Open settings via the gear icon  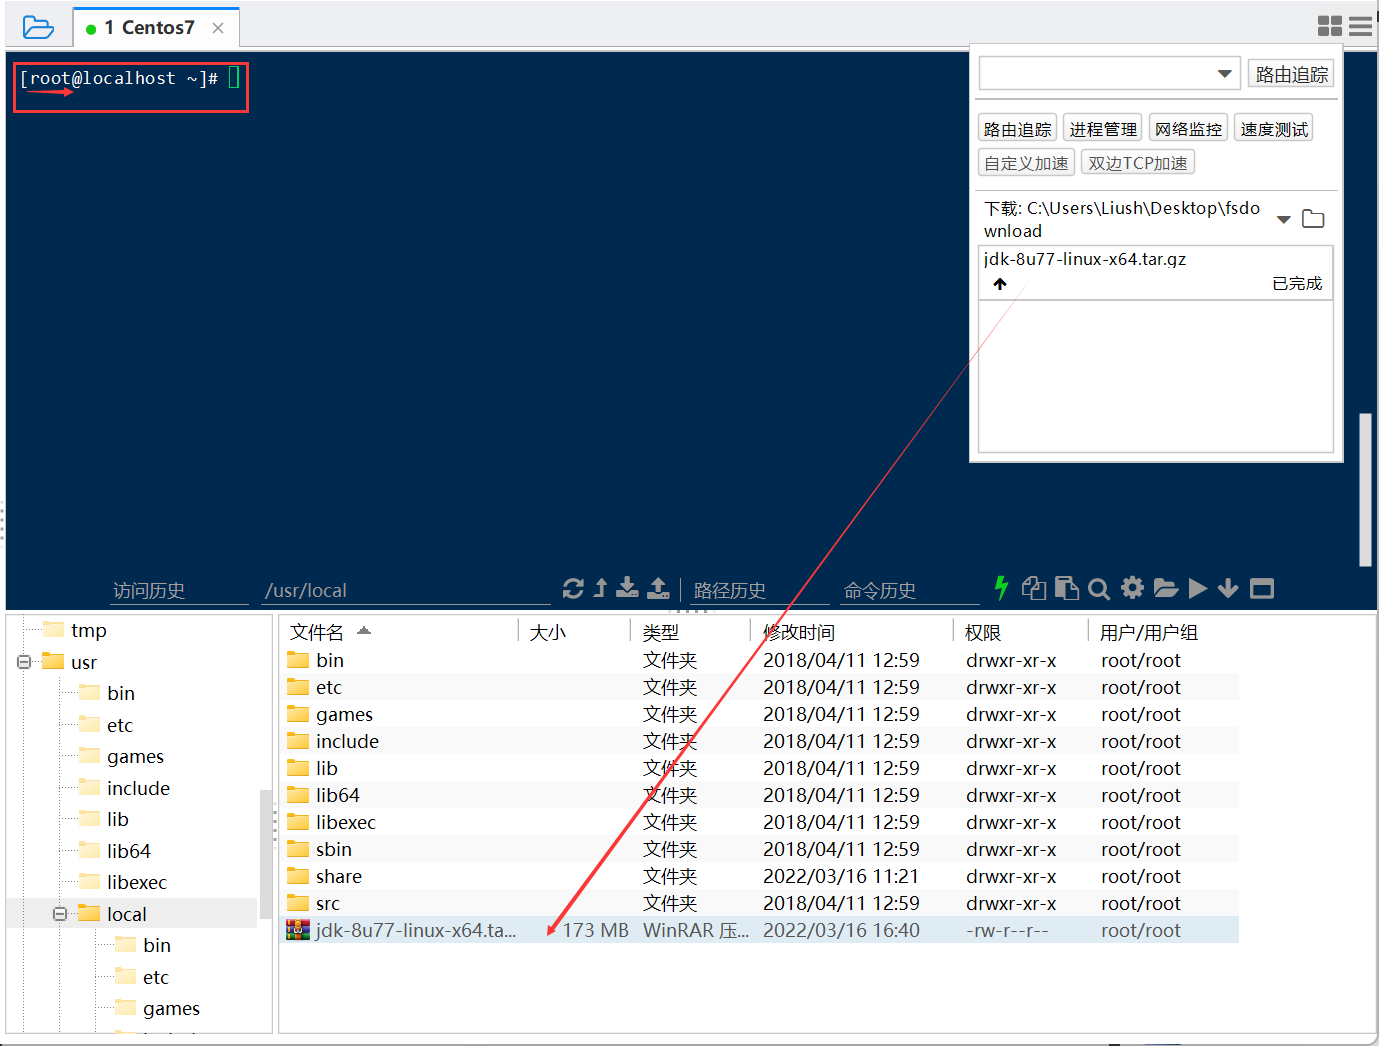pyautogui.click(x=1131, y=588)
